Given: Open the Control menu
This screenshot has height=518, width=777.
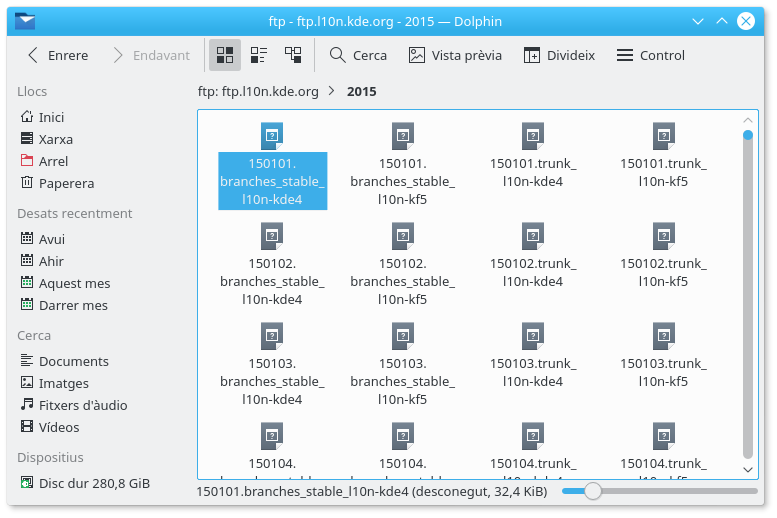Looking at the screenshot, I should pos(650,55).
